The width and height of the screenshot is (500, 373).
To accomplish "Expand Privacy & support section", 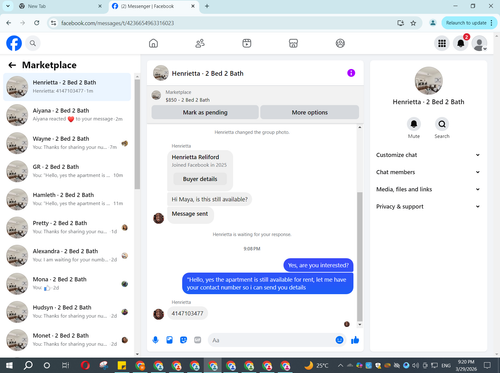I will [x=428, y=206].
